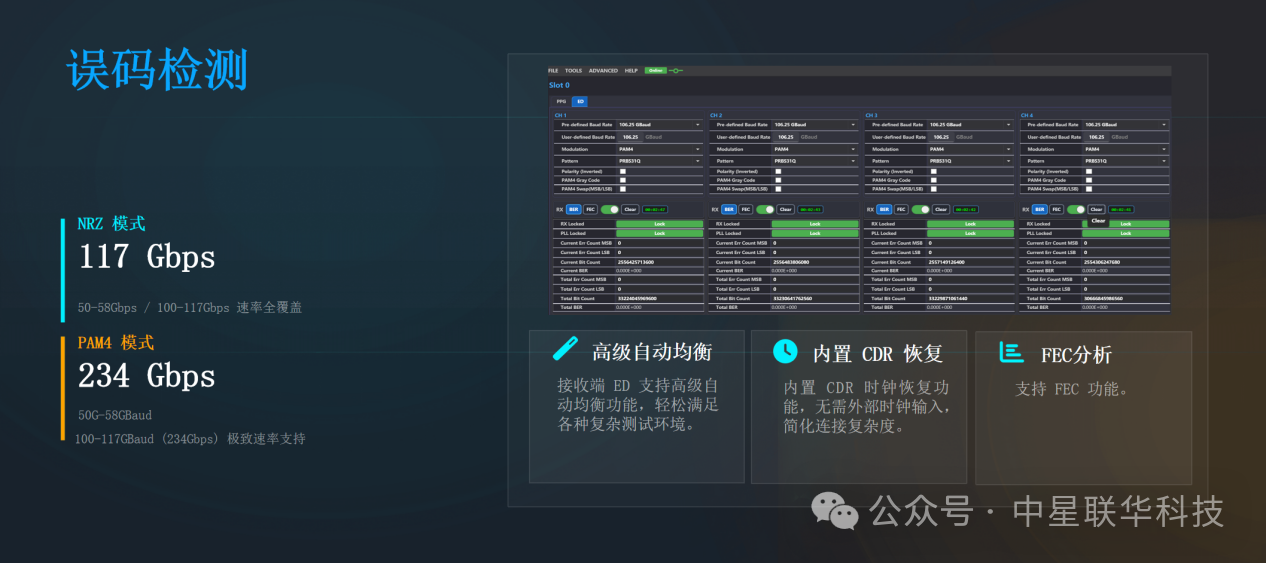Screen dimensions: 1266x563
Task: Toggle the CH 1 RX enable switch
Action: (609, 209)
